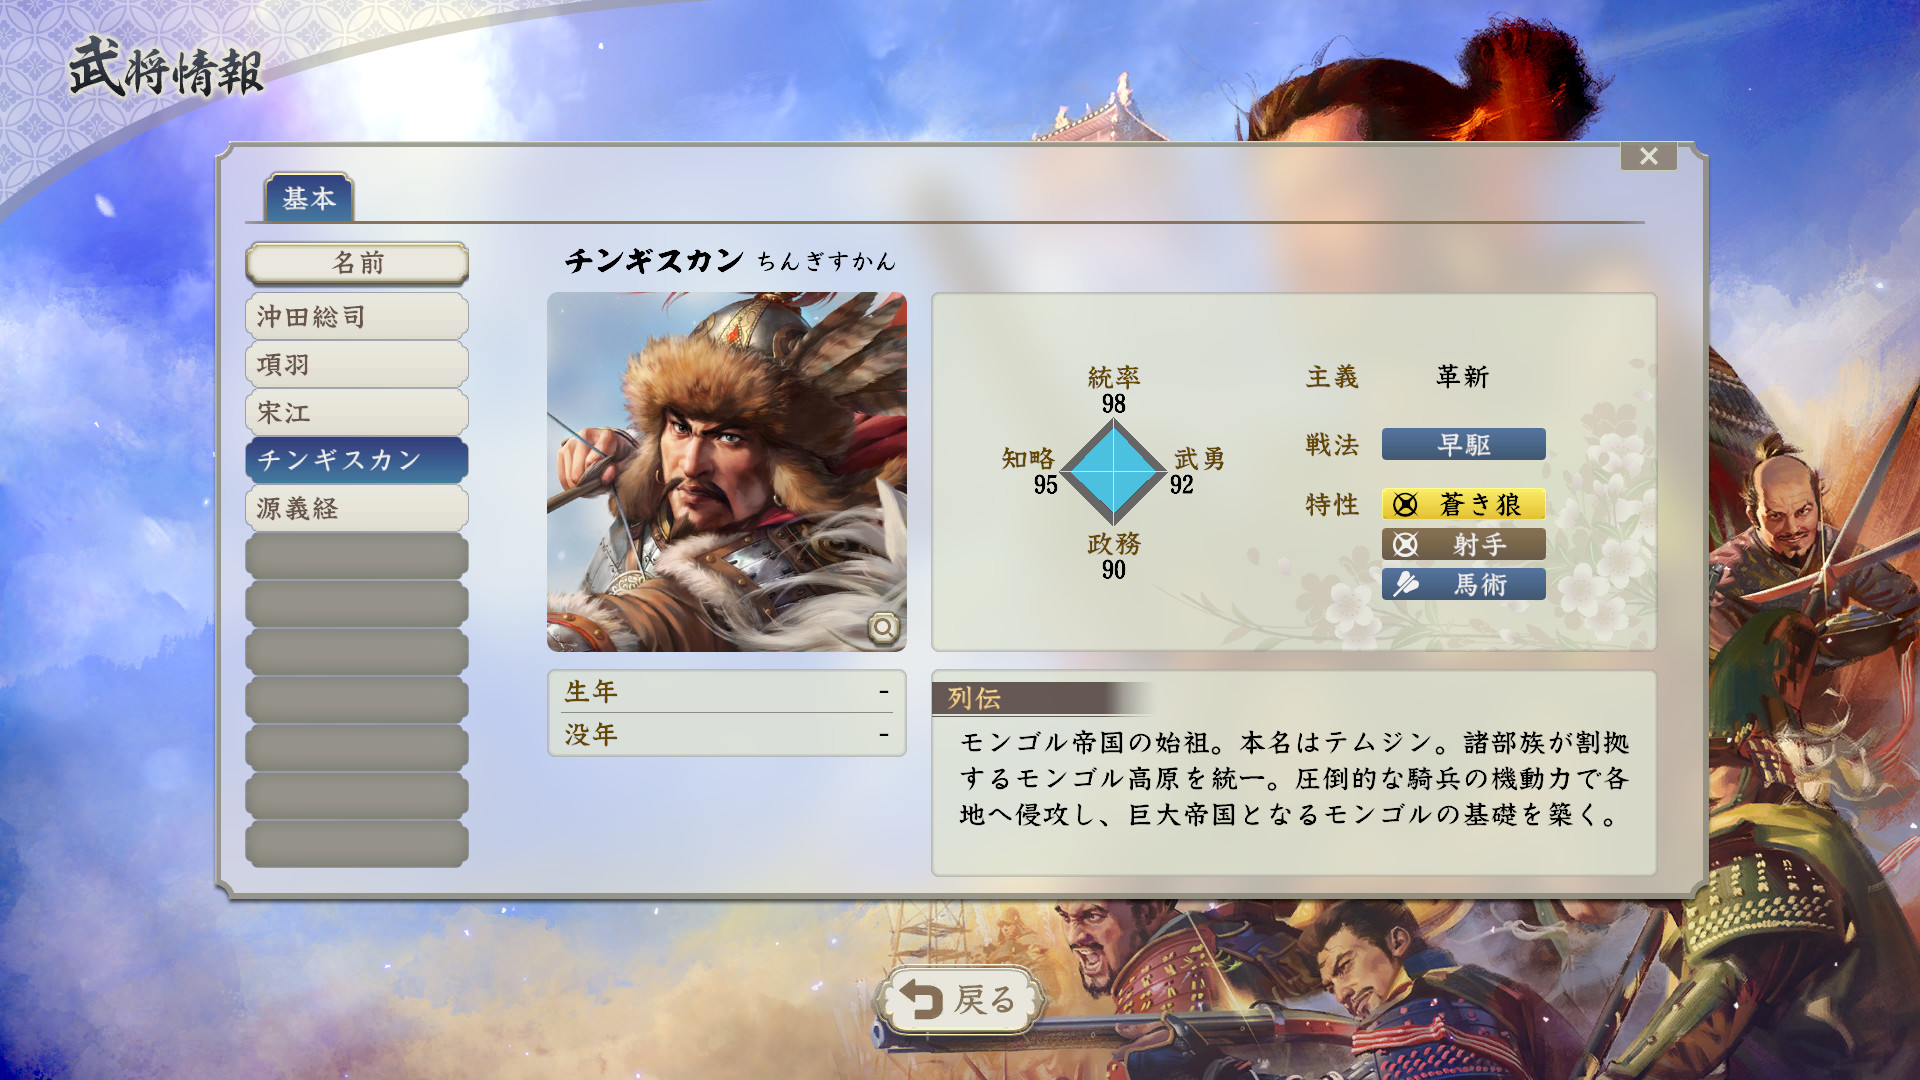Select the highlighted チンギスカン entry

click(x=357, y=460)
